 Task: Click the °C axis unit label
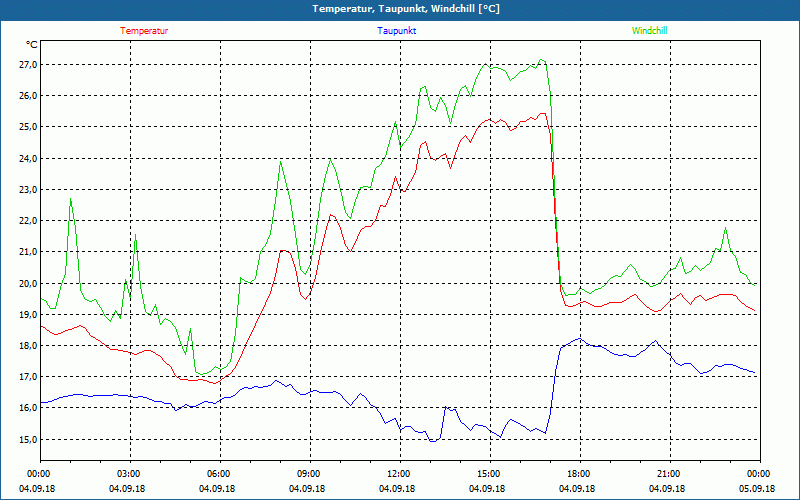tap(32, 45)
